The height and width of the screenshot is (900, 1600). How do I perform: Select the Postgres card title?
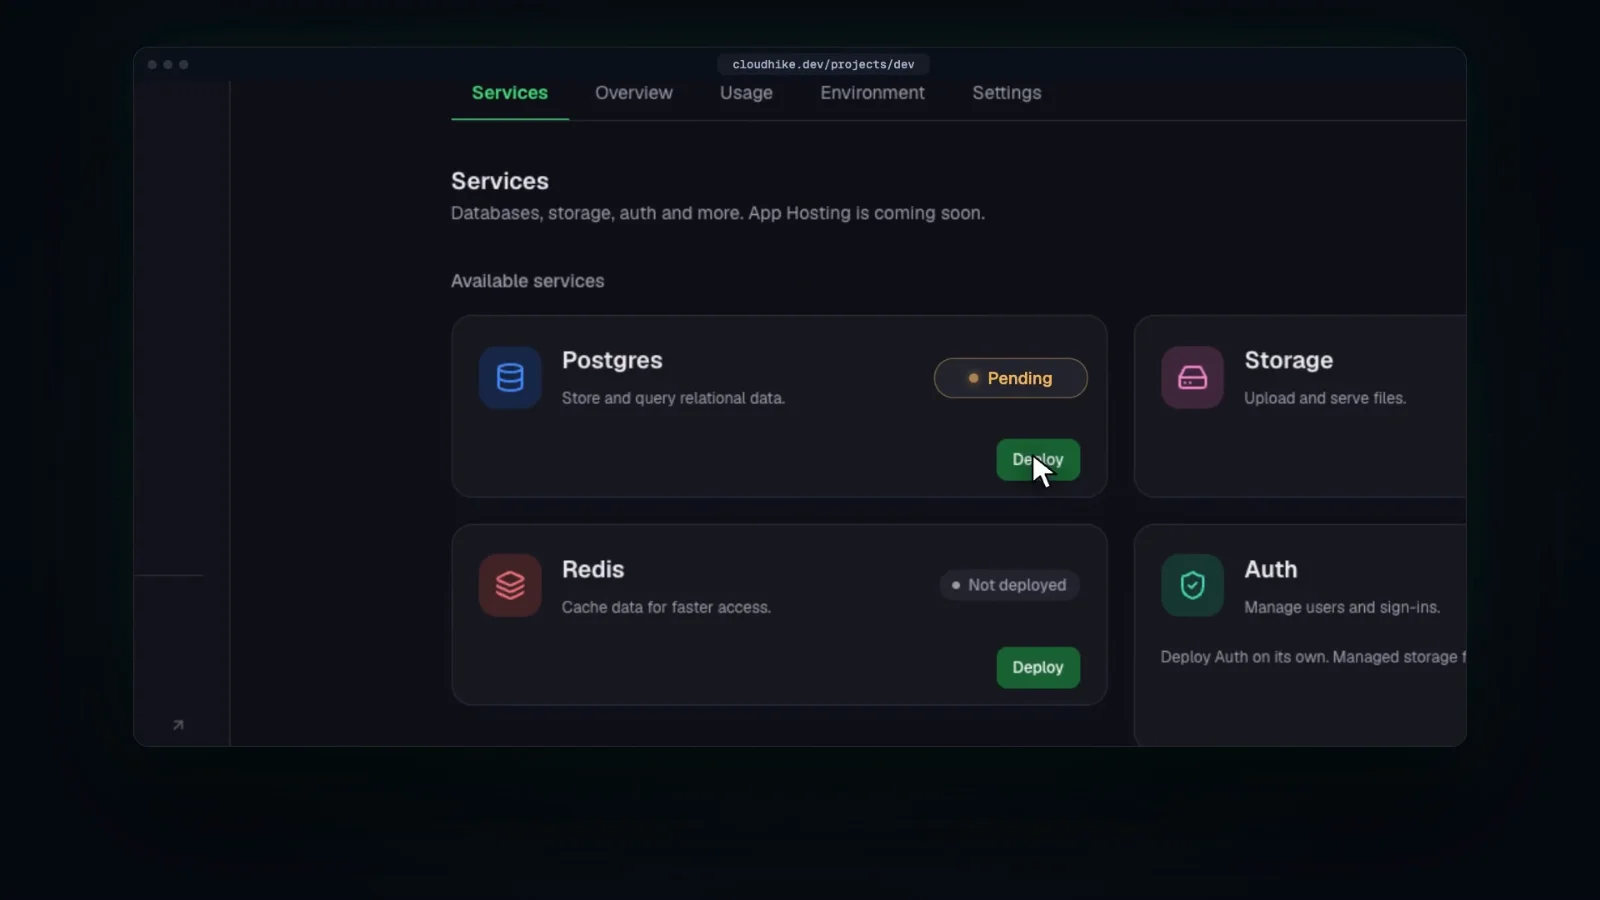tap(612, 360)
